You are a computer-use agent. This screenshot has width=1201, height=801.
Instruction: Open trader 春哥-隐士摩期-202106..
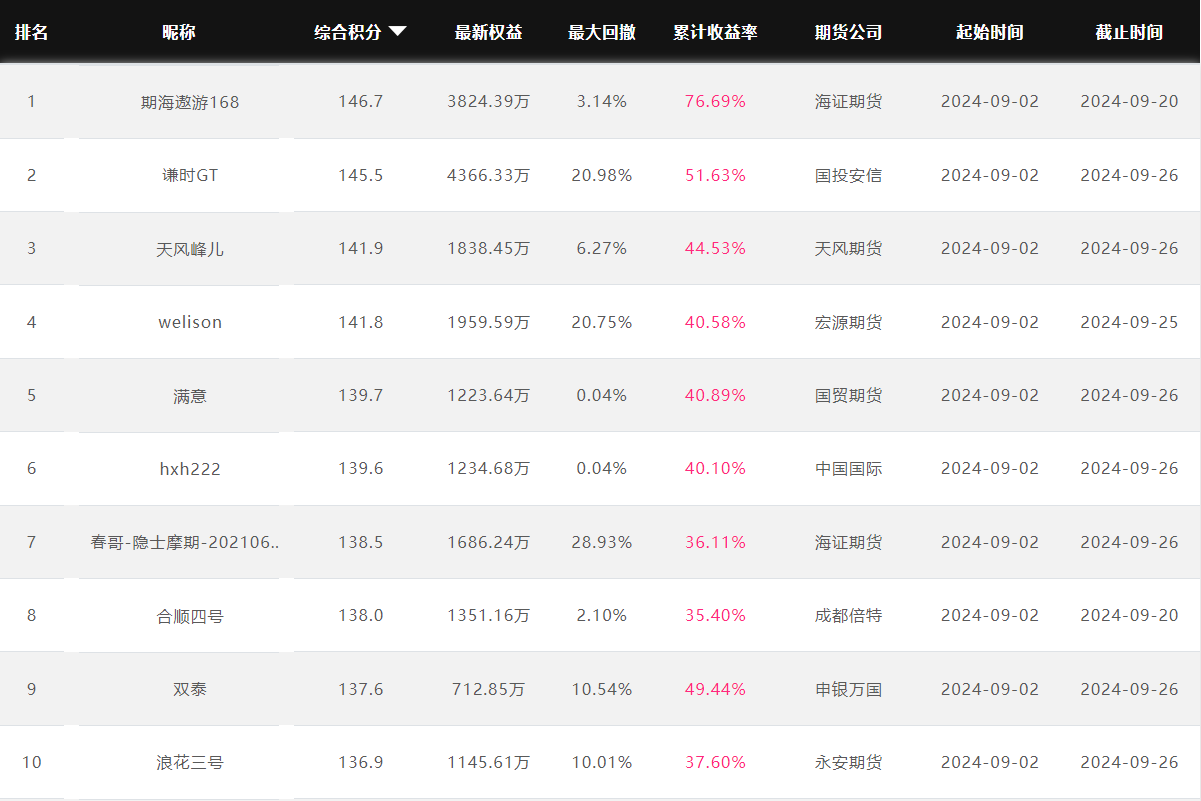click(185, 542)
